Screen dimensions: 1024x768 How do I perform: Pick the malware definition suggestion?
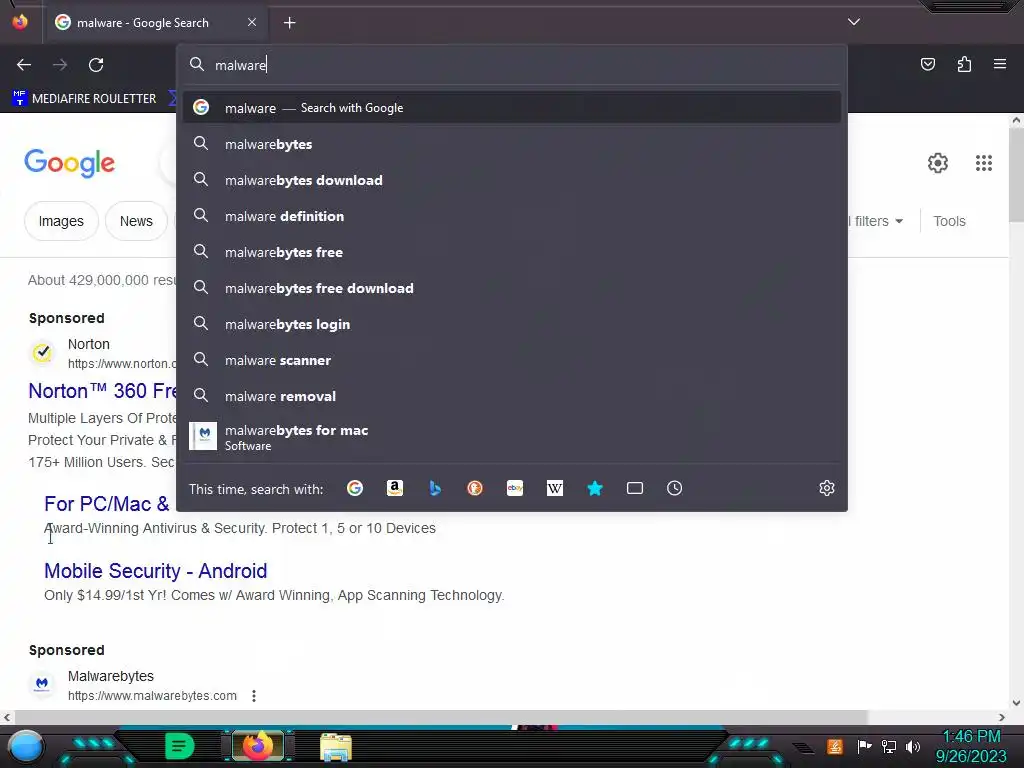[512, 216]
